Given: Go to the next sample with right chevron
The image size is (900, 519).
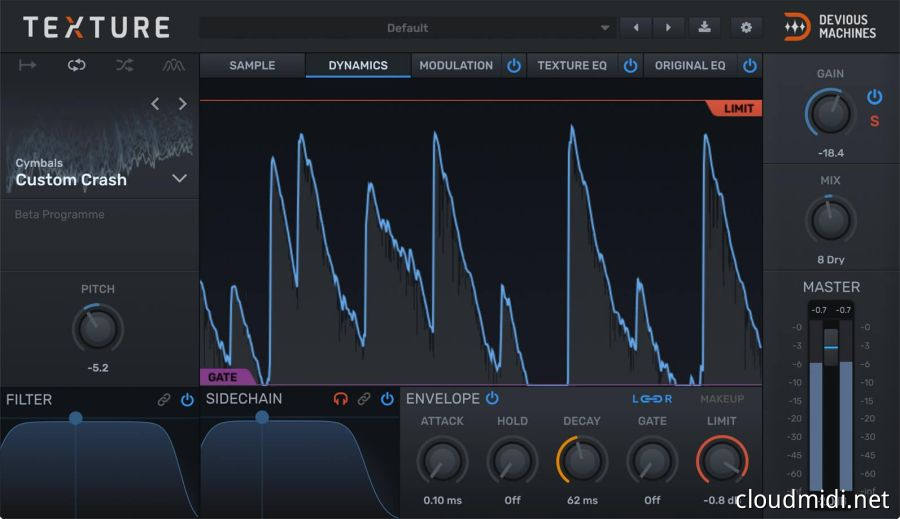Looking at the screenshot, I should pyautogui.click(x=183, y=104).
